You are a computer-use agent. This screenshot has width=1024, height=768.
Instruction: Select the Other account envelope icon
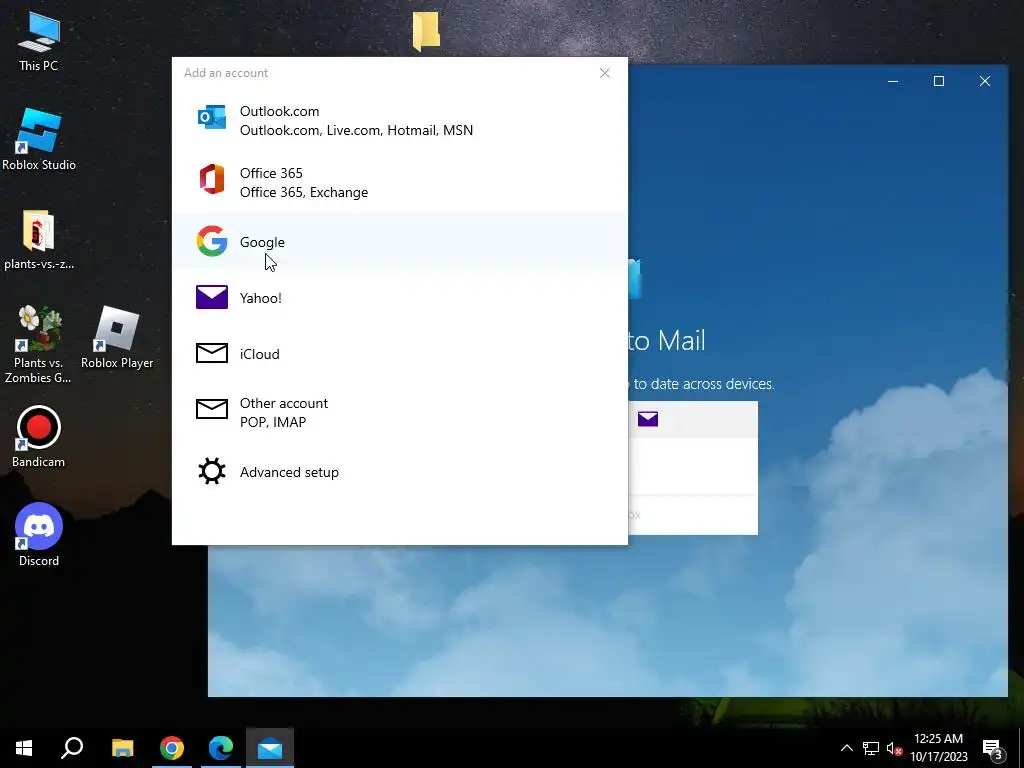coord(212,409)
